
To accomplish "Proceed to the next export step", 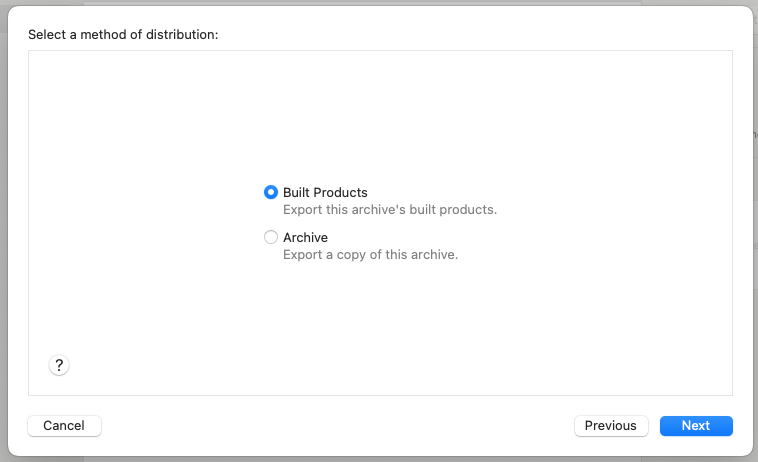I will 696,426.
